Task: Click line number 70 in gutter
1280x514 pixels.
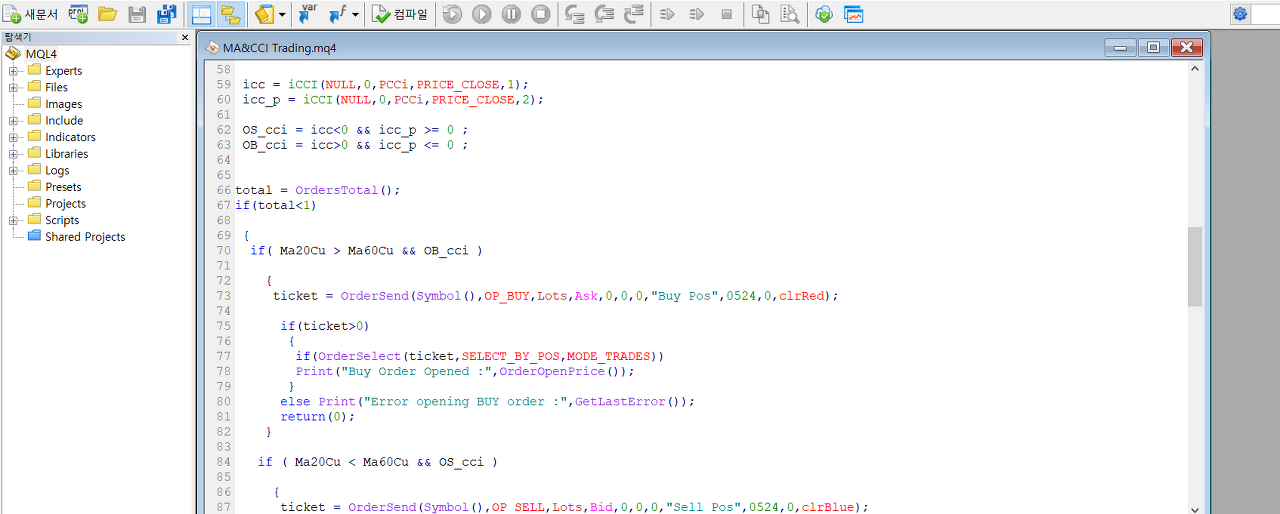Action: tap(223, 251)
